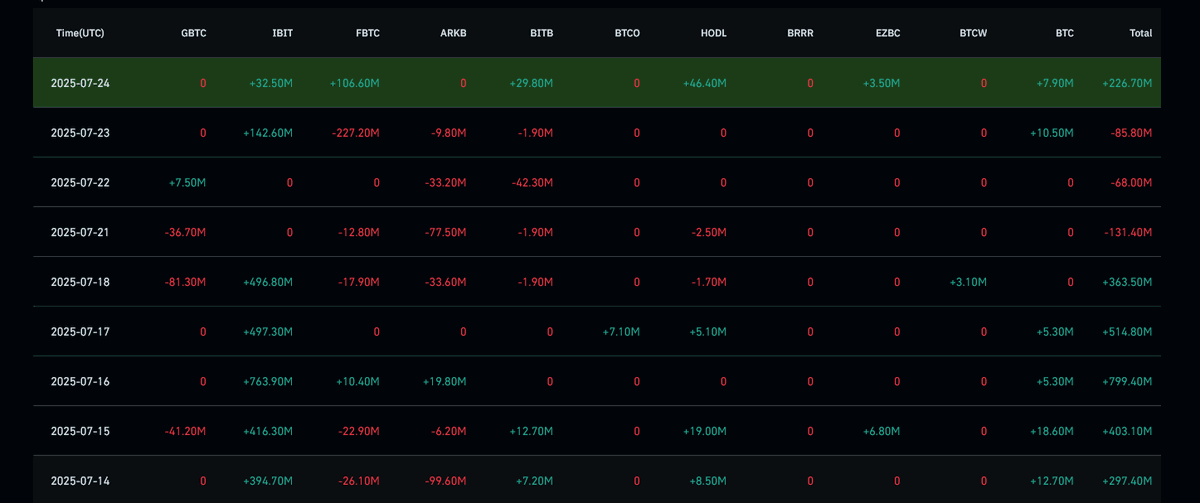The image size is (1200, 503).
Task: Click the BITB column header
Action: [541, 33]
